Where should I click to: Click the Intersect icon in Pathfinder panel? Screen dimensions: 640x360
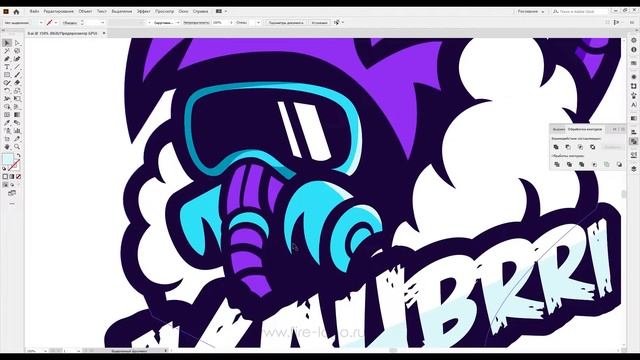580,147
